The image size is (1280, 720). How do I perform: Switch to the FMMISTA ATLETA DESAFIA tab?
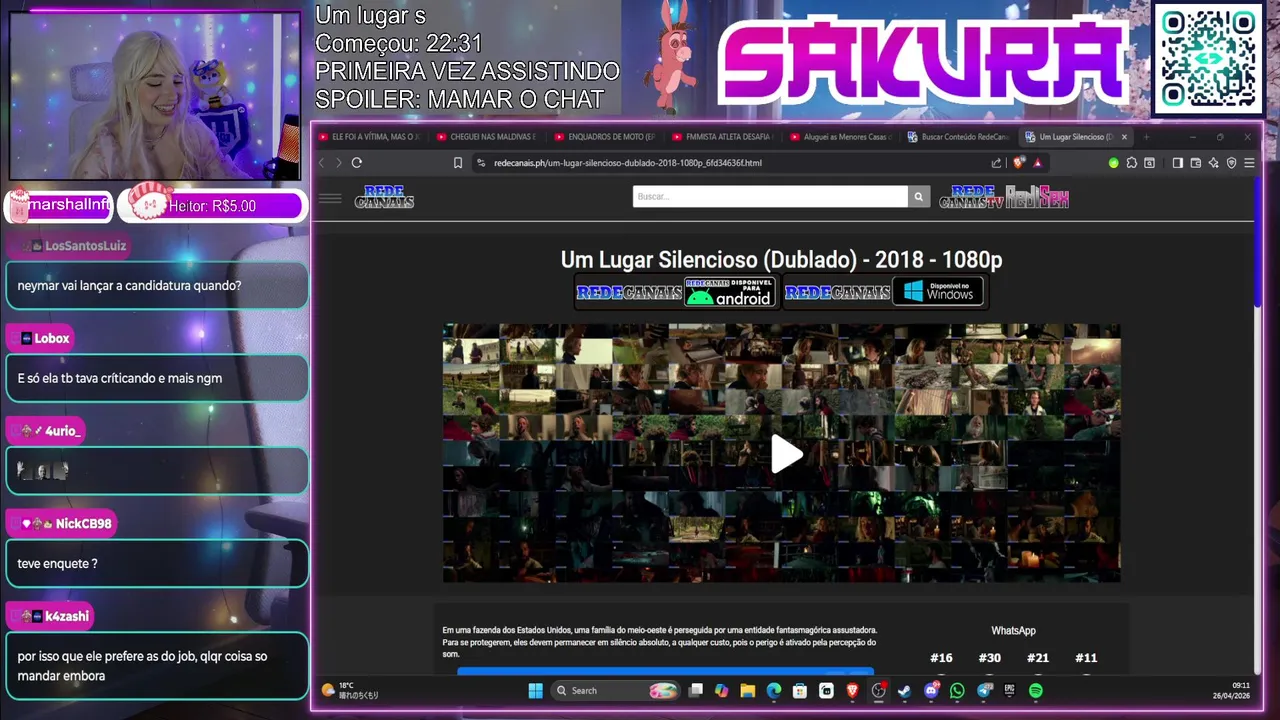722,137
